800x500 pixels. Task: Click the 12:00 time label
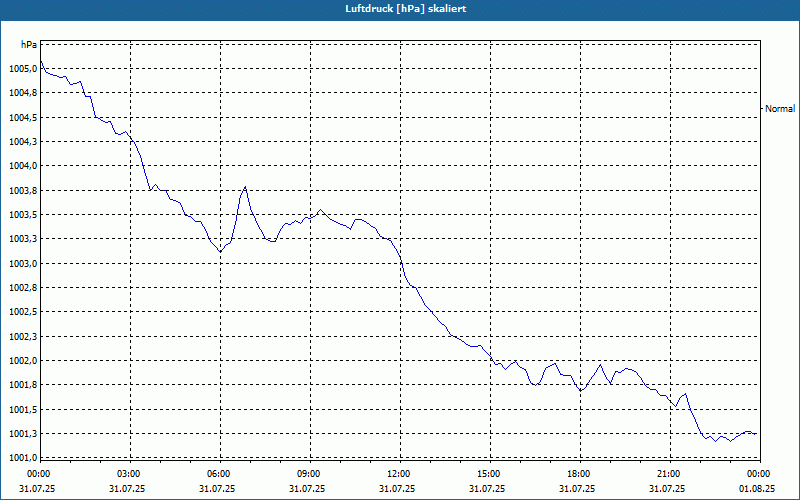coord(398,474)
